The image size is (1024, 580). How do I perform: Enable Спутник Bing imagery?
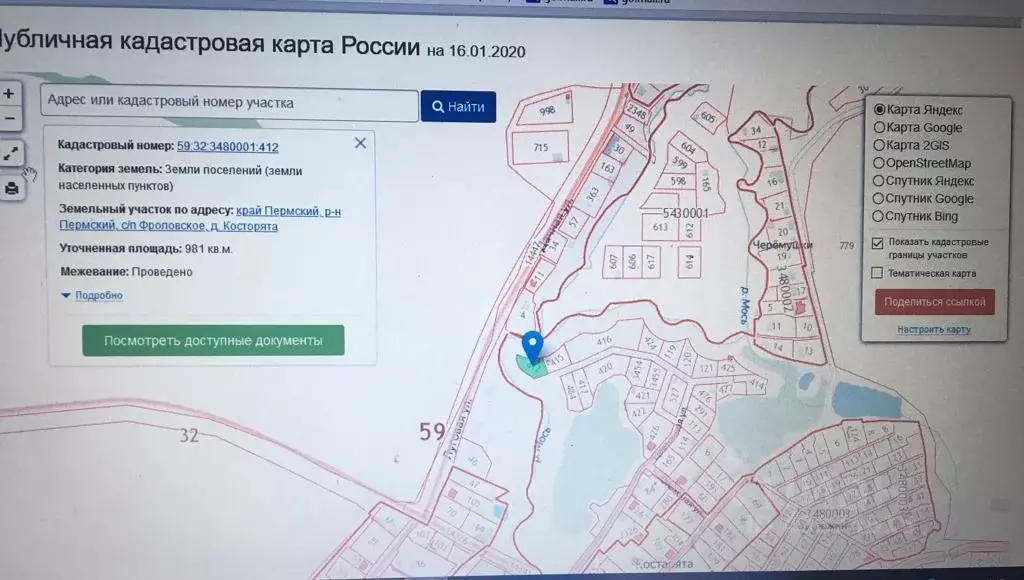pos(879,216)
